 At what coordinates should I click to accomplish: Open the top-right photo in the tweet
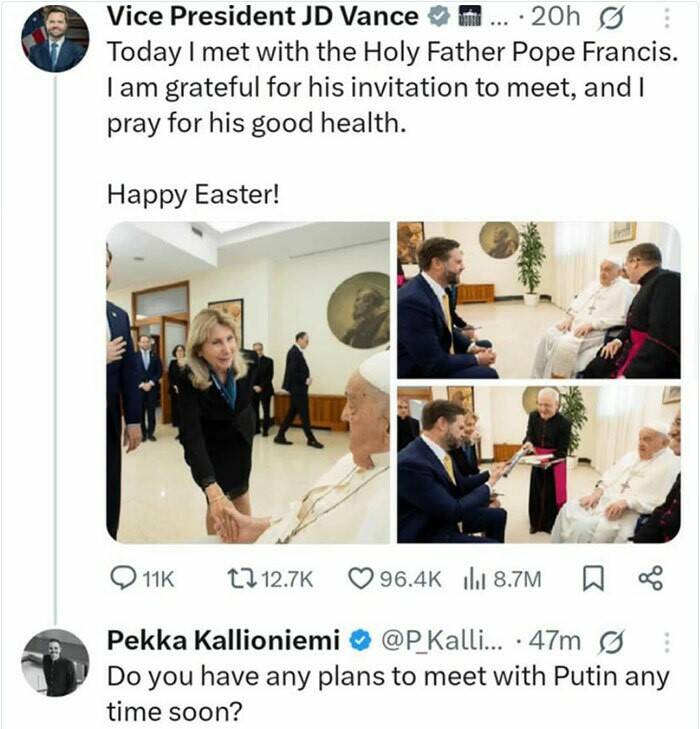point(538,299)
